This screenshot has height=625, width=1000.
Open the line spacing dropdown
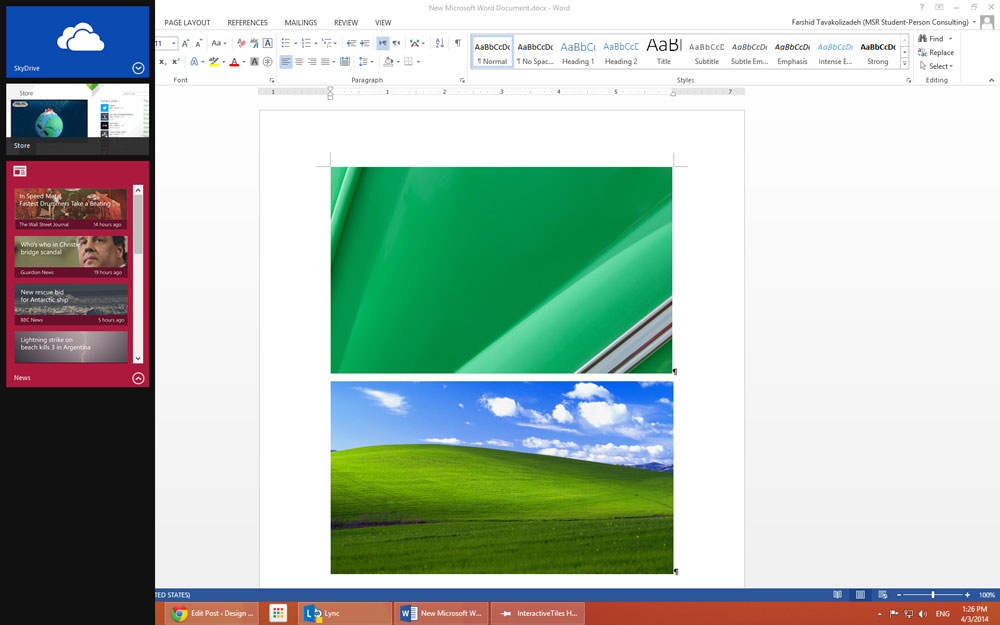tap(365, 62)
